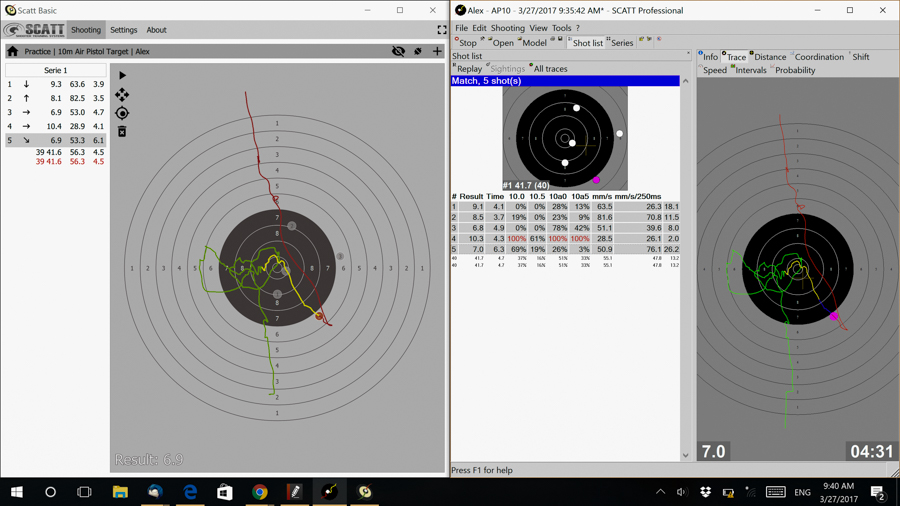
Task: Play the shot trace replay in Scatt Basic
Action: pos(122,75)
